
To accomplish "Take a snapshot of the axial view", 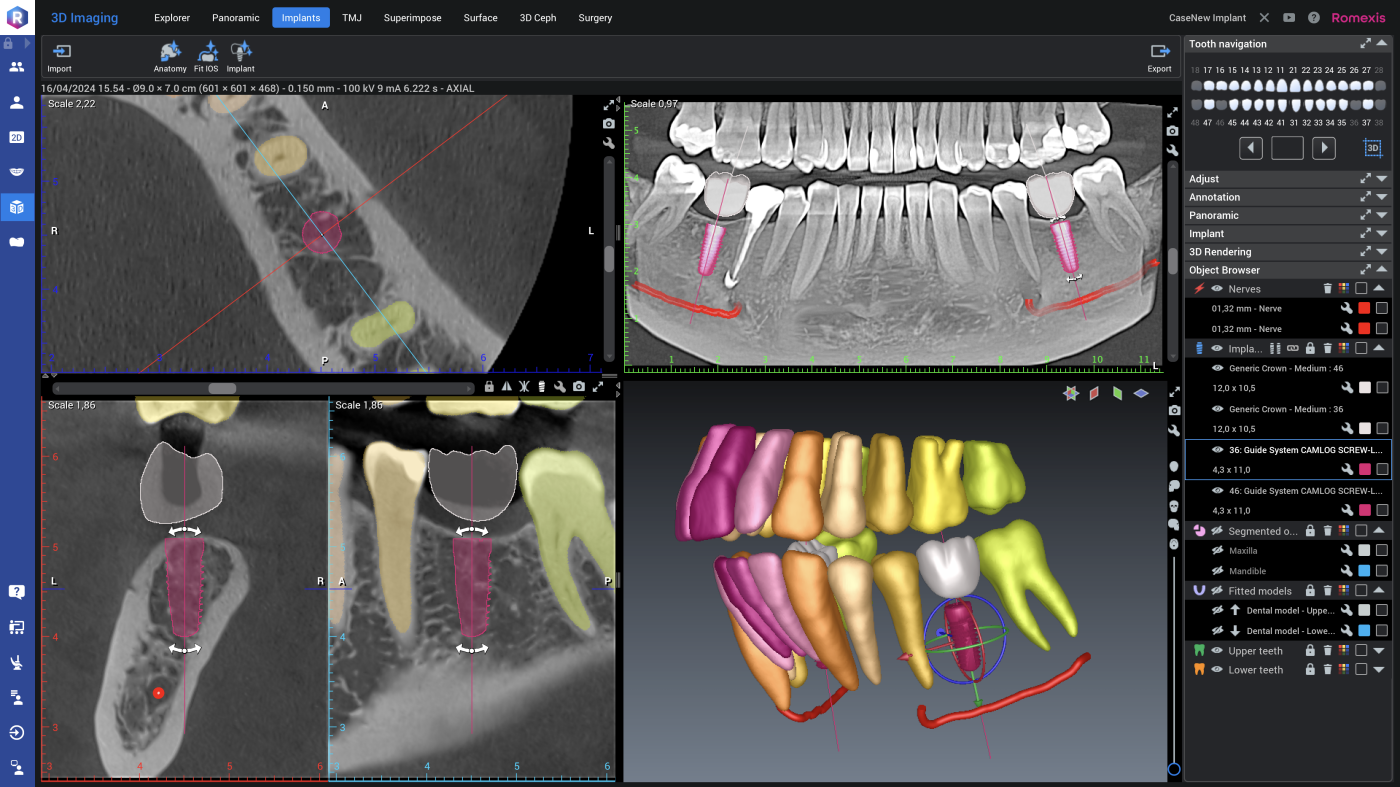I will click(609, 124).
